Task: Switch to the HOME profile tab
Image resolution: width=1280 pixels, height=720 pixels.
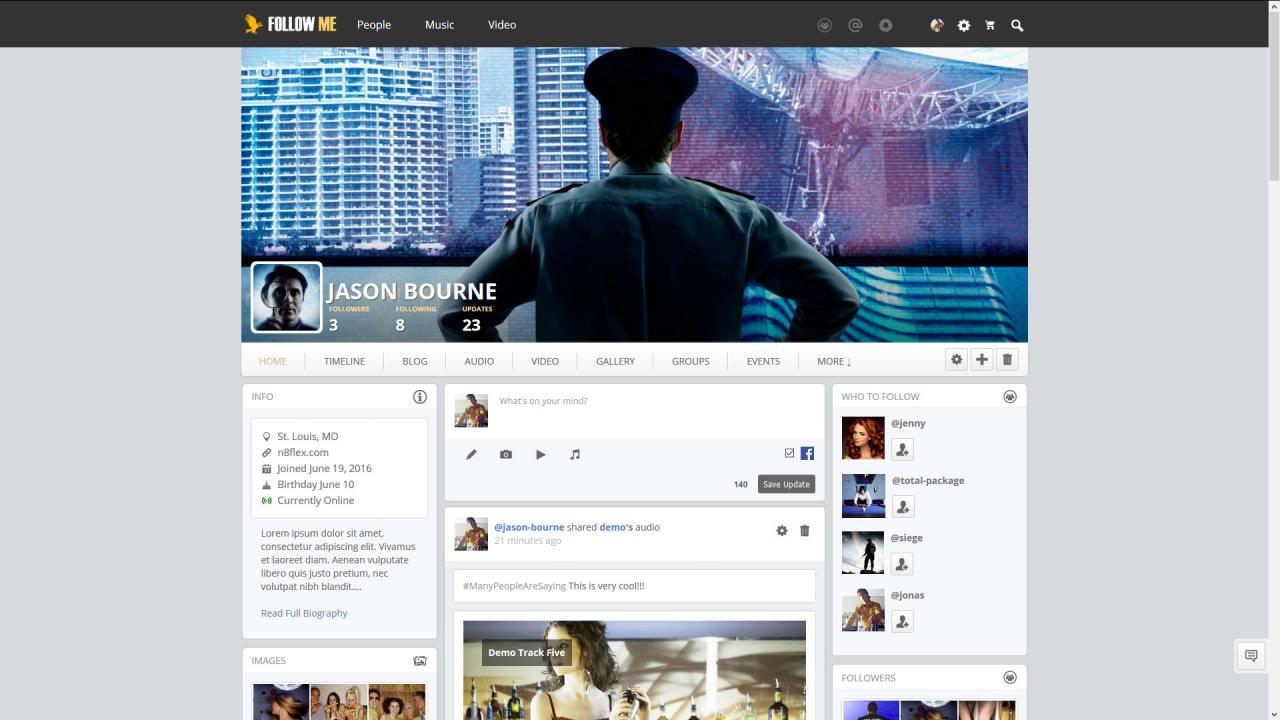Action: [x=273, y=361]
